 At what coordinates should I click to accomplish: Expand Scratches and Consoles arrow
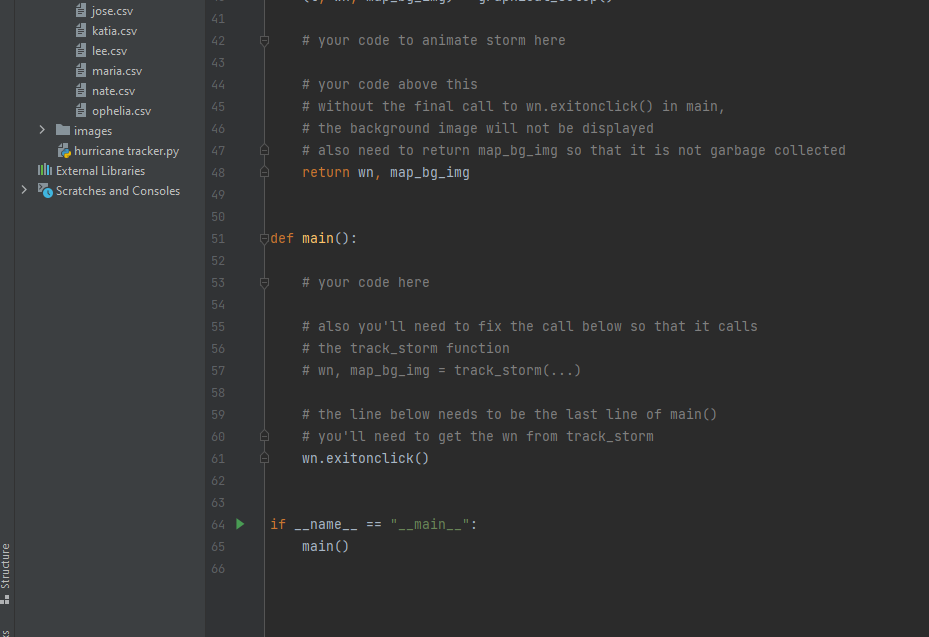tap(24, 190)
